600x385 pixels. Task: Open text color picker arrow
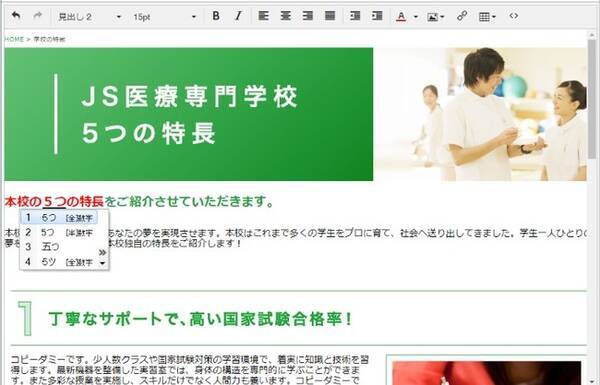click(x=416, y=17)
